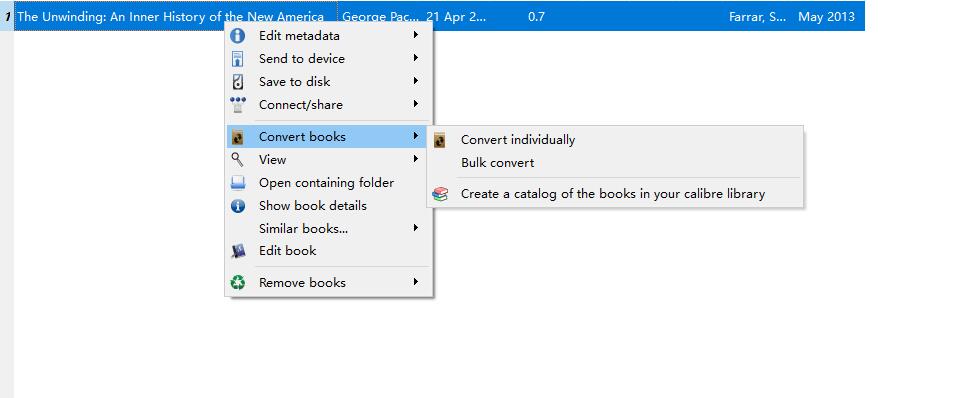Click the Connect/share icon
Viewport: 975px width, 398px height.
tap(238, 104)
